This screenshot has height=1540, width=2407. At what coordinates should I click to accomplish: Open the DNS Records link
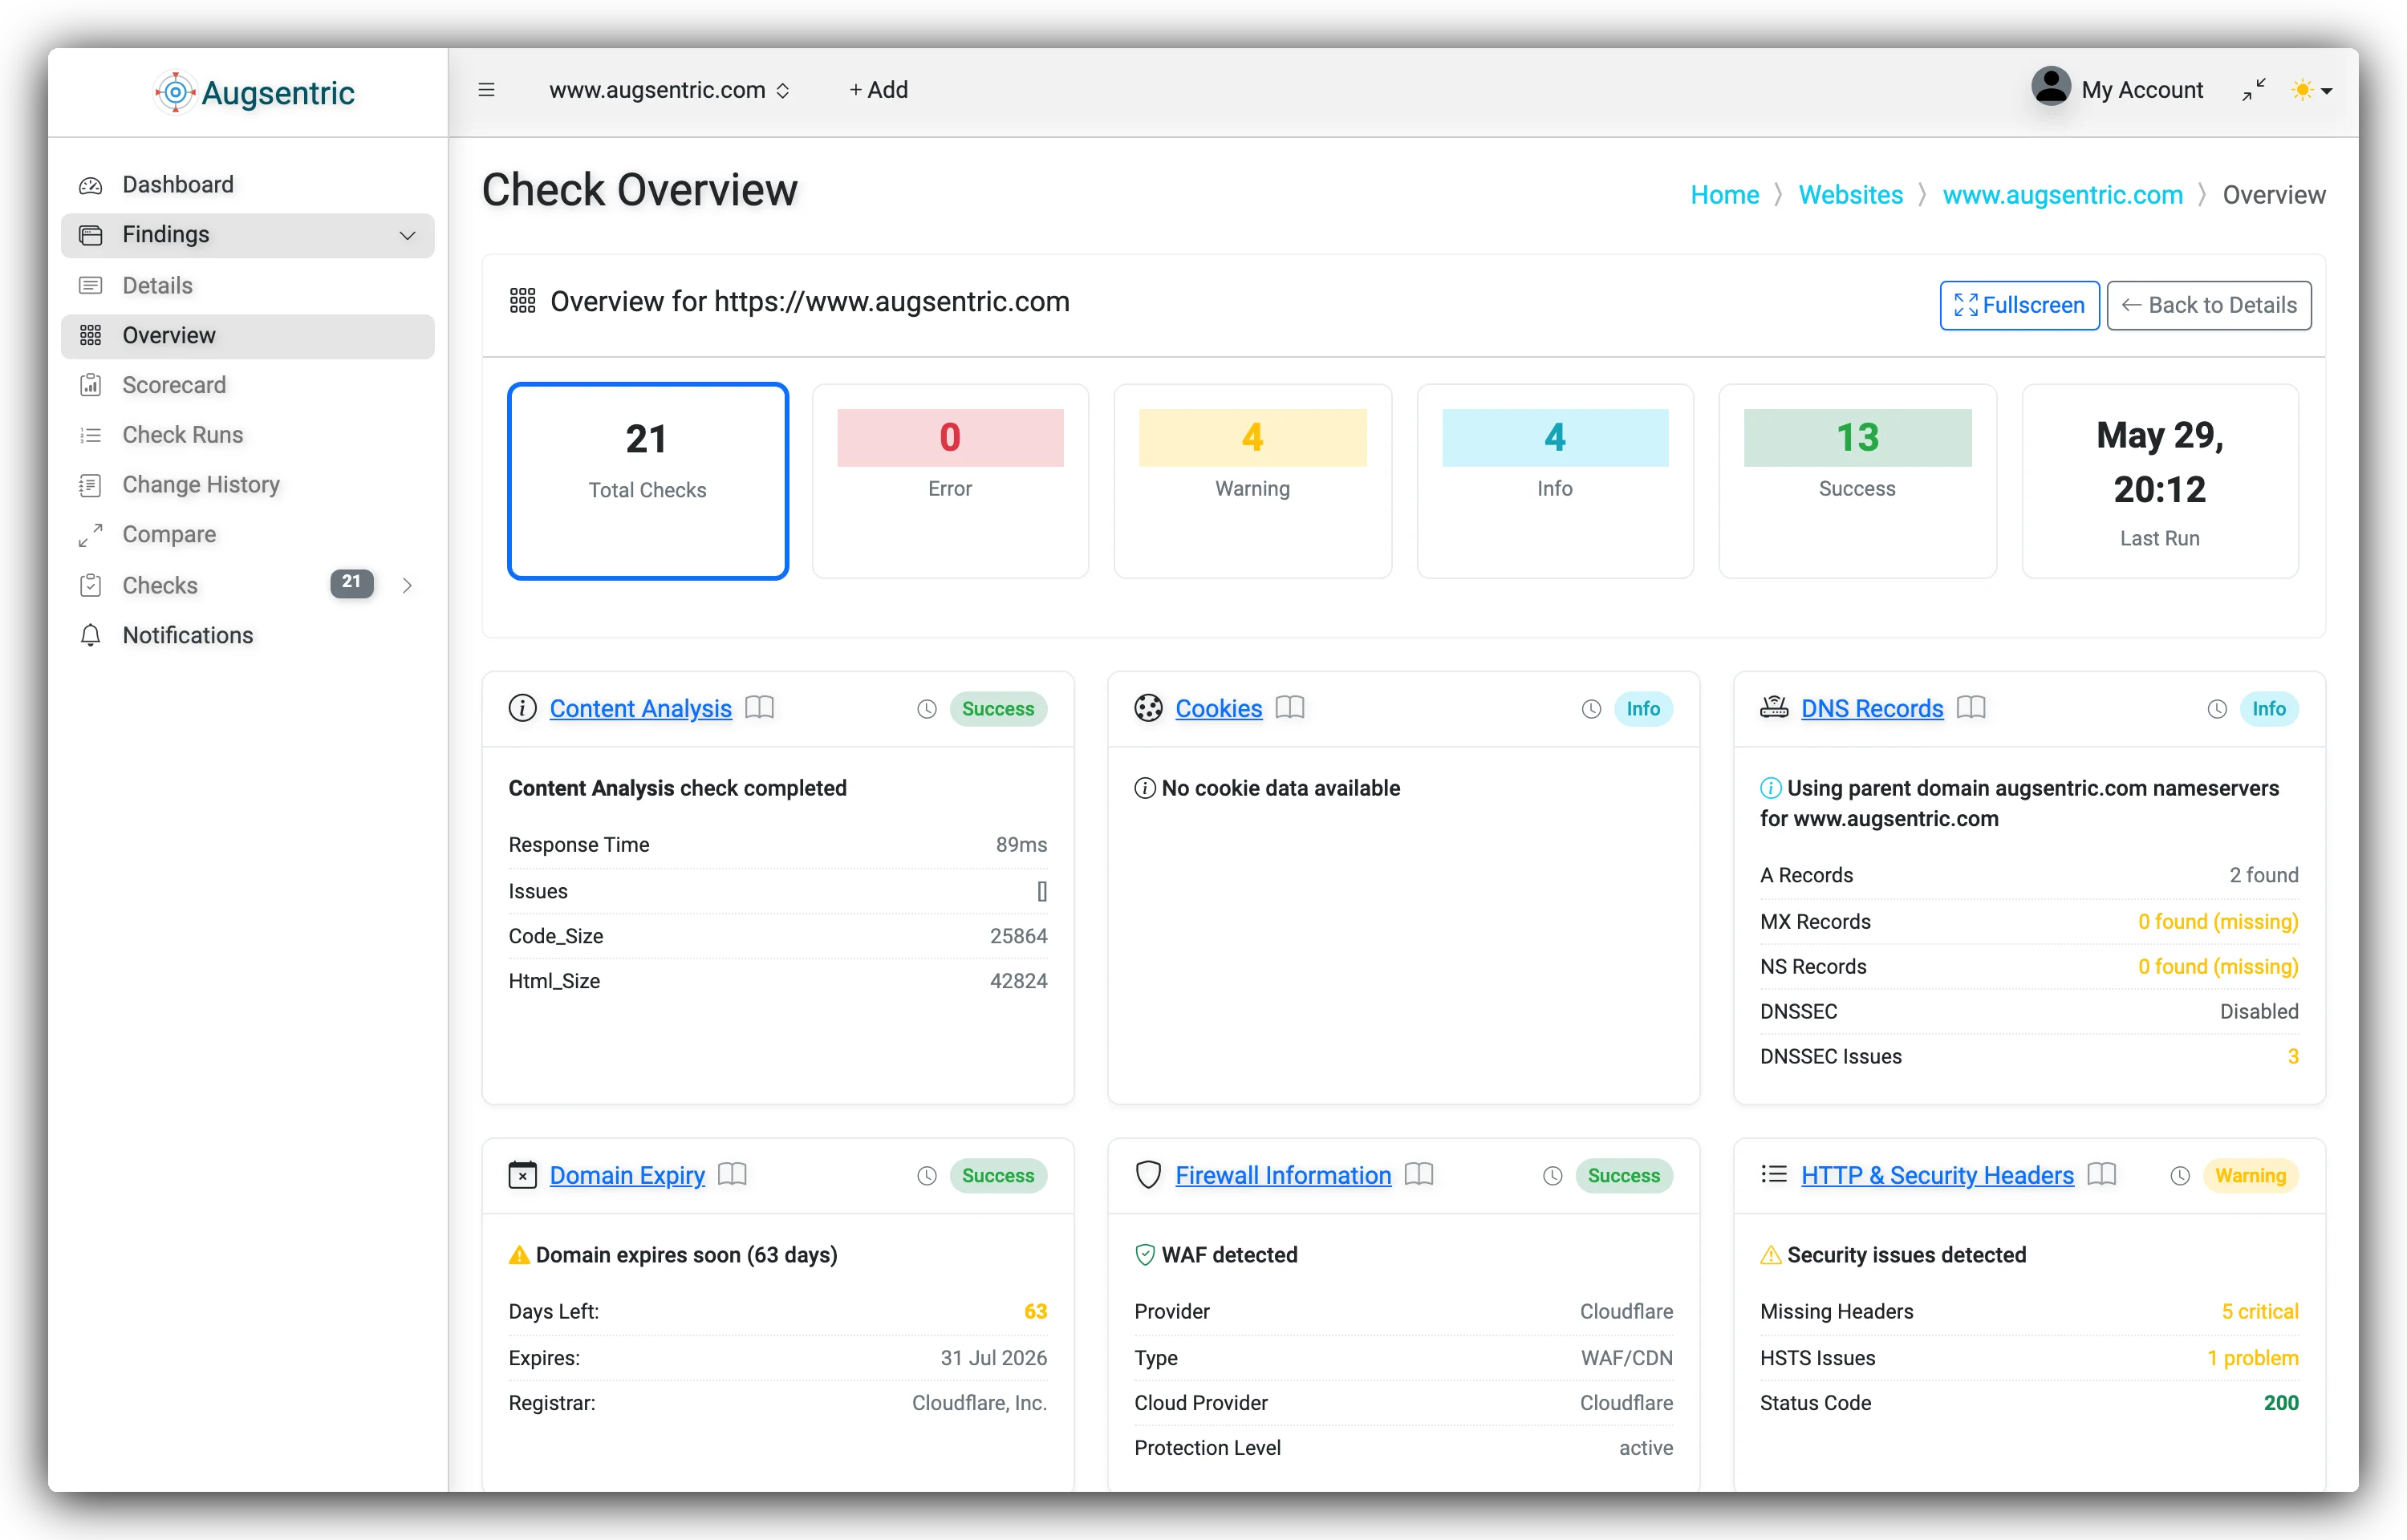pyautogui.click(x=1871, y=708)
